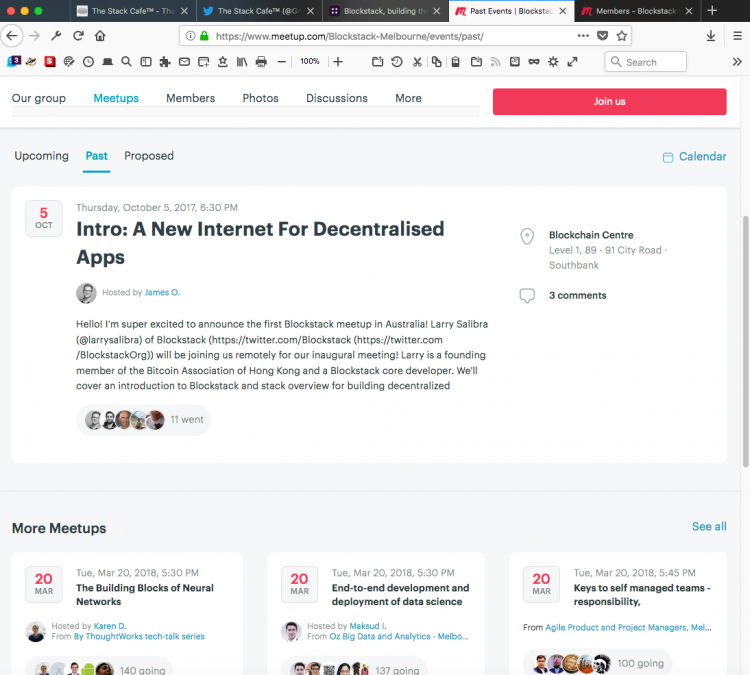Go to the browser home page
This screenshot has width=750, height=675.
pos(100,36)
